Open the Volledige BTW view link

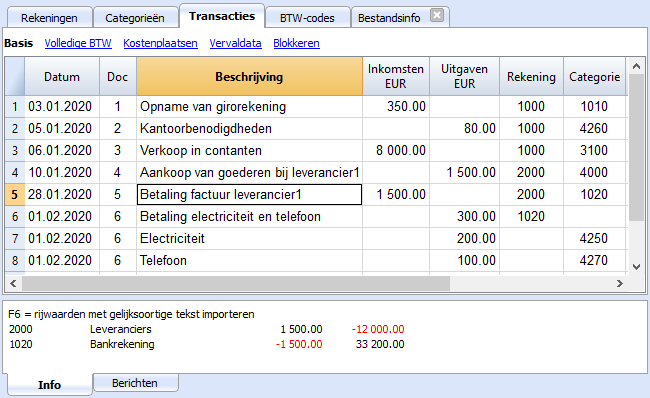point(78,43)
